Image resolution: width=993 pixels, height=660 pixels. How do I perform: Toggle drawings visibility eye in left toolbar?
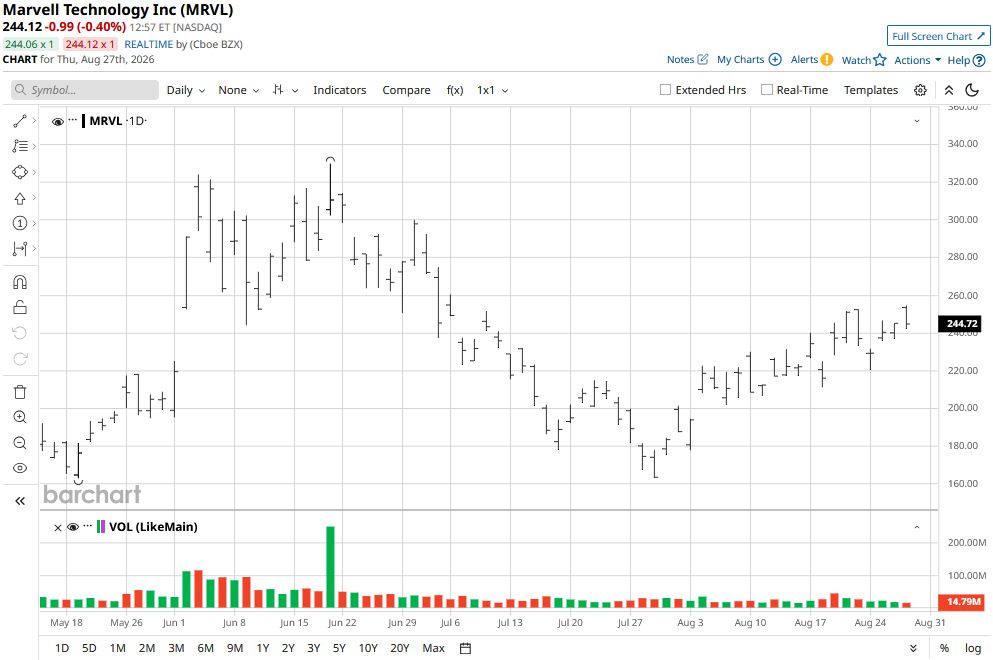[x=20, y=468]
